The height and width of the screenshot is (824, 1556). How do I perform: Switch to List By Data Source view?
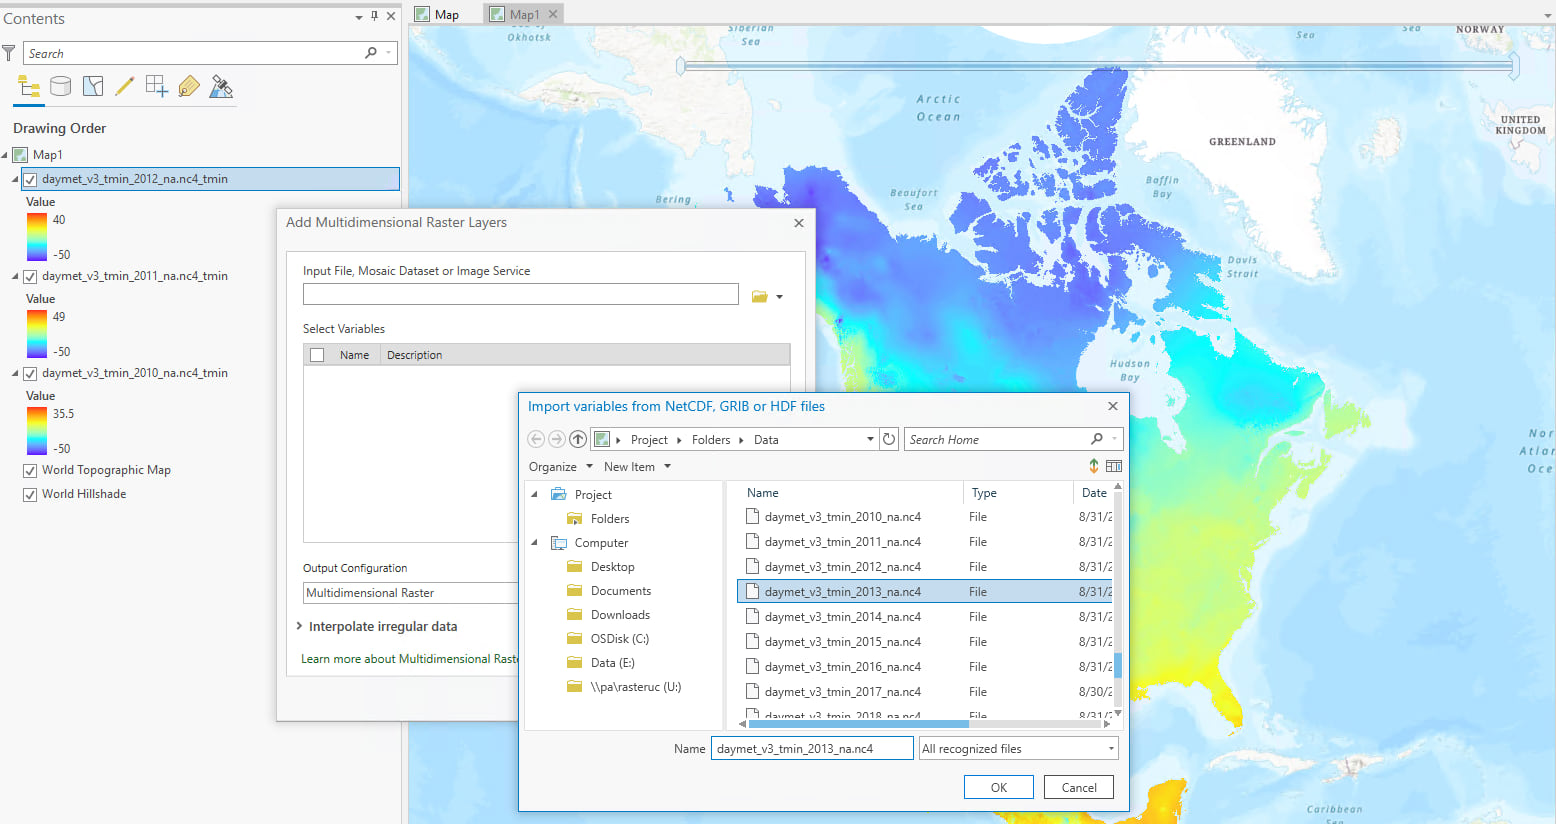(61, 87)
